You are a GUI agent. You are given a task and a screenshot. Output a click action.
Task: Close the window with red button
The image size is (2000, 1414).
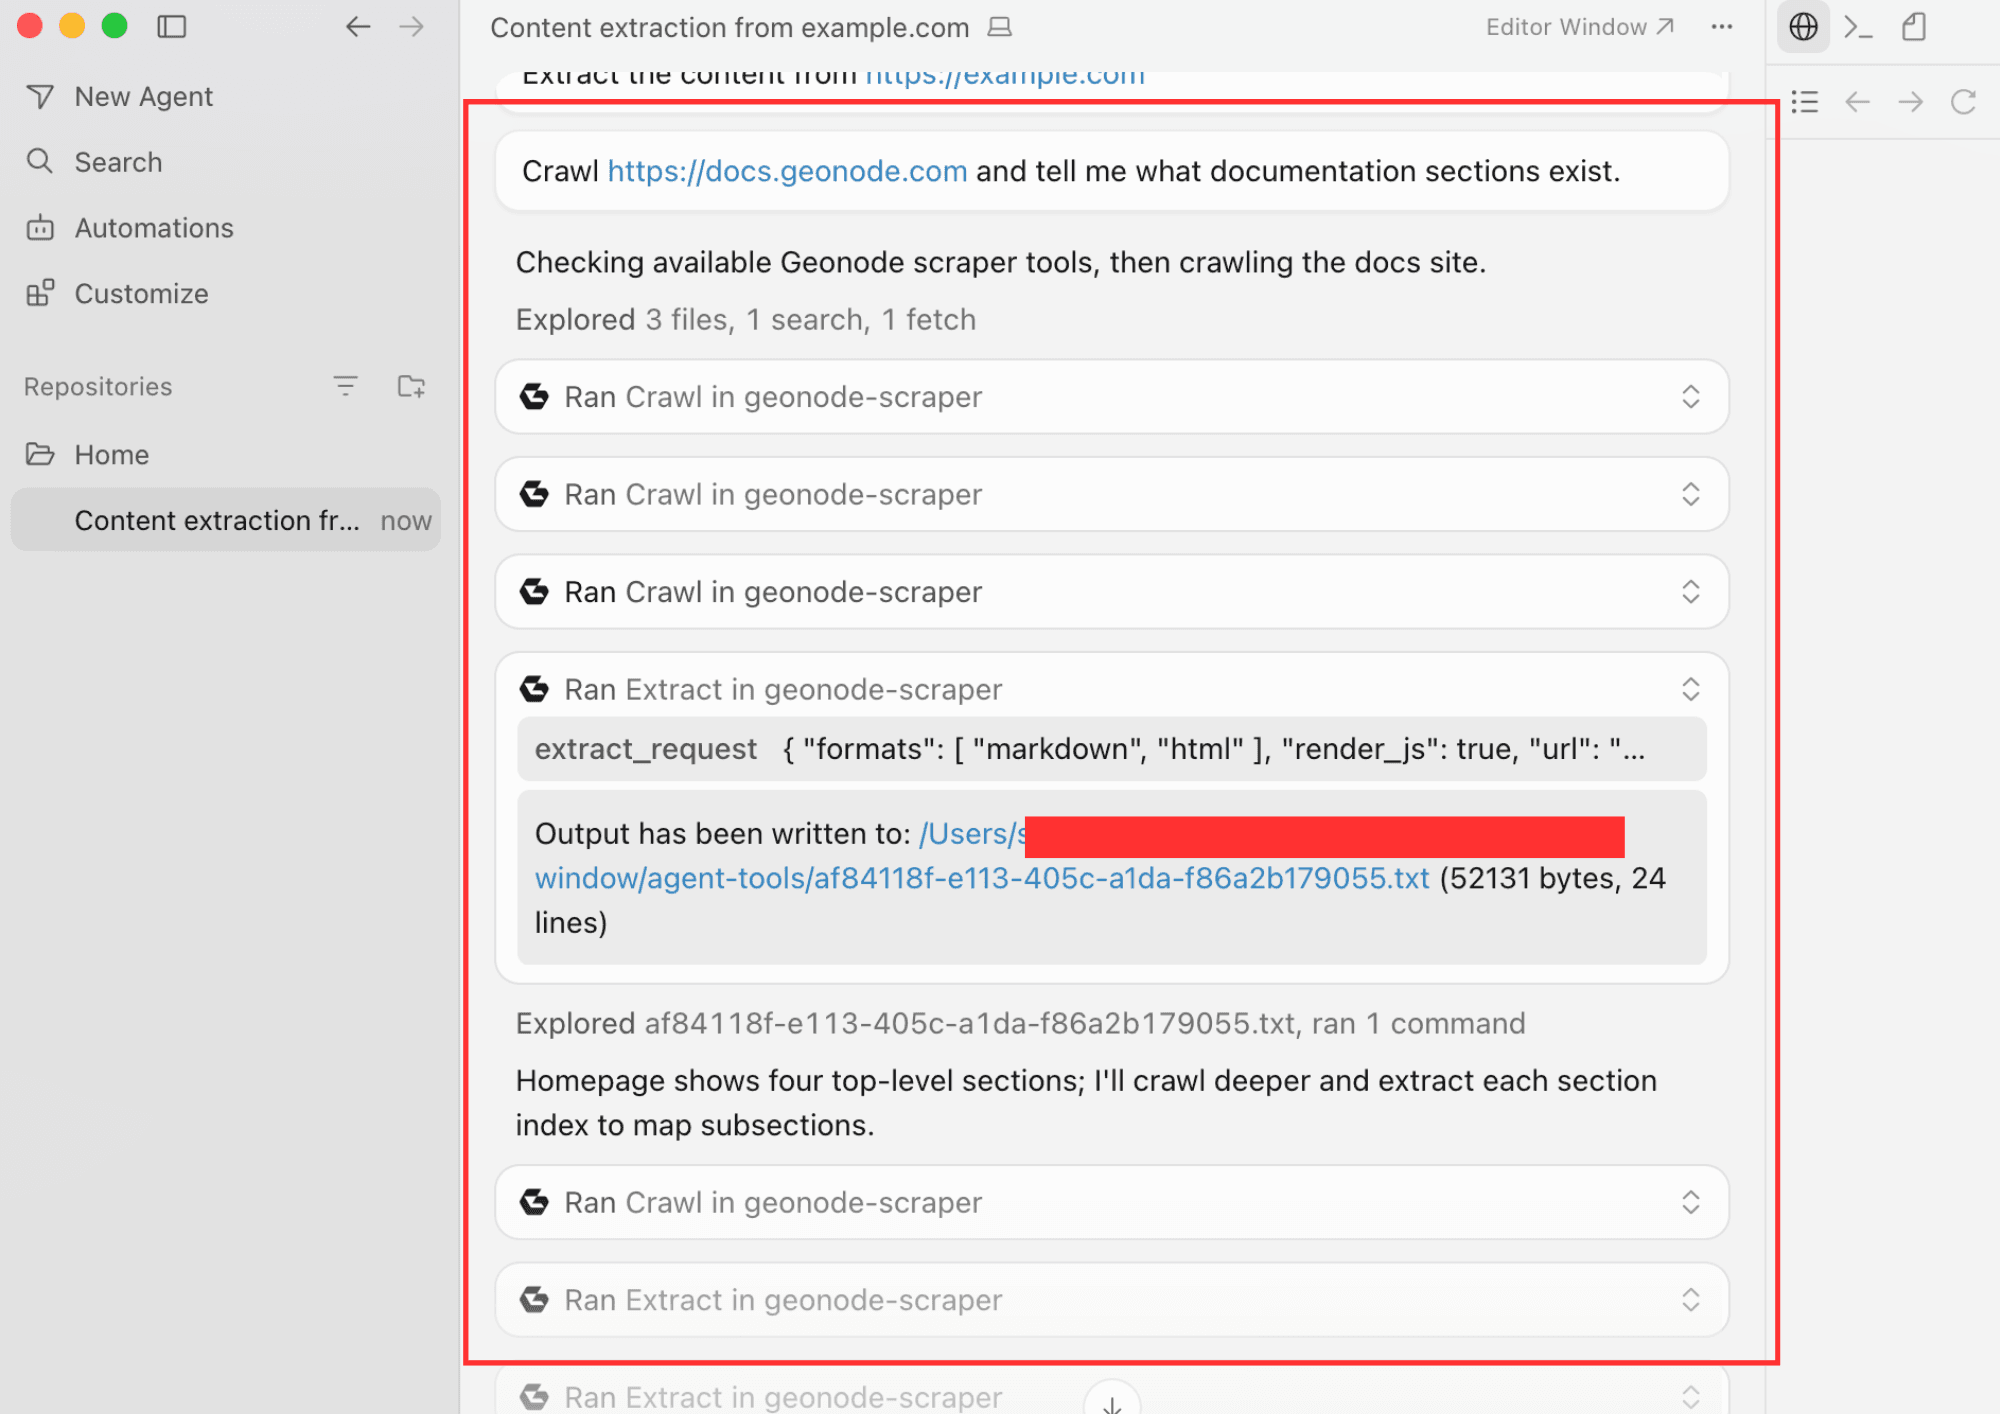click(x=30, y=26)
